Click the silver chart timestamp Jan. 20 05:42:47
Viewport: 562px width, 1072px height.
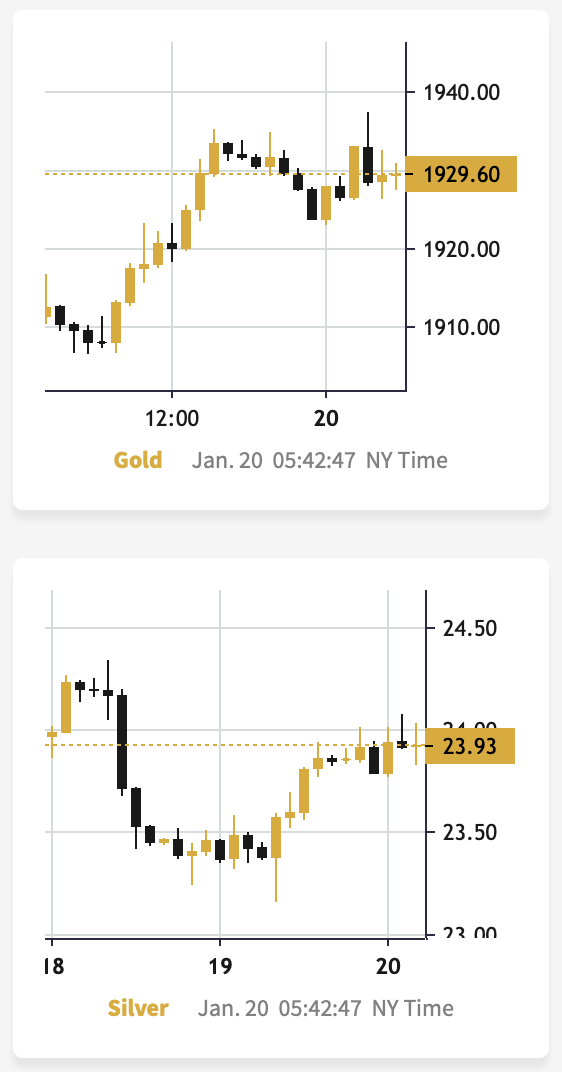(280, 1008)
